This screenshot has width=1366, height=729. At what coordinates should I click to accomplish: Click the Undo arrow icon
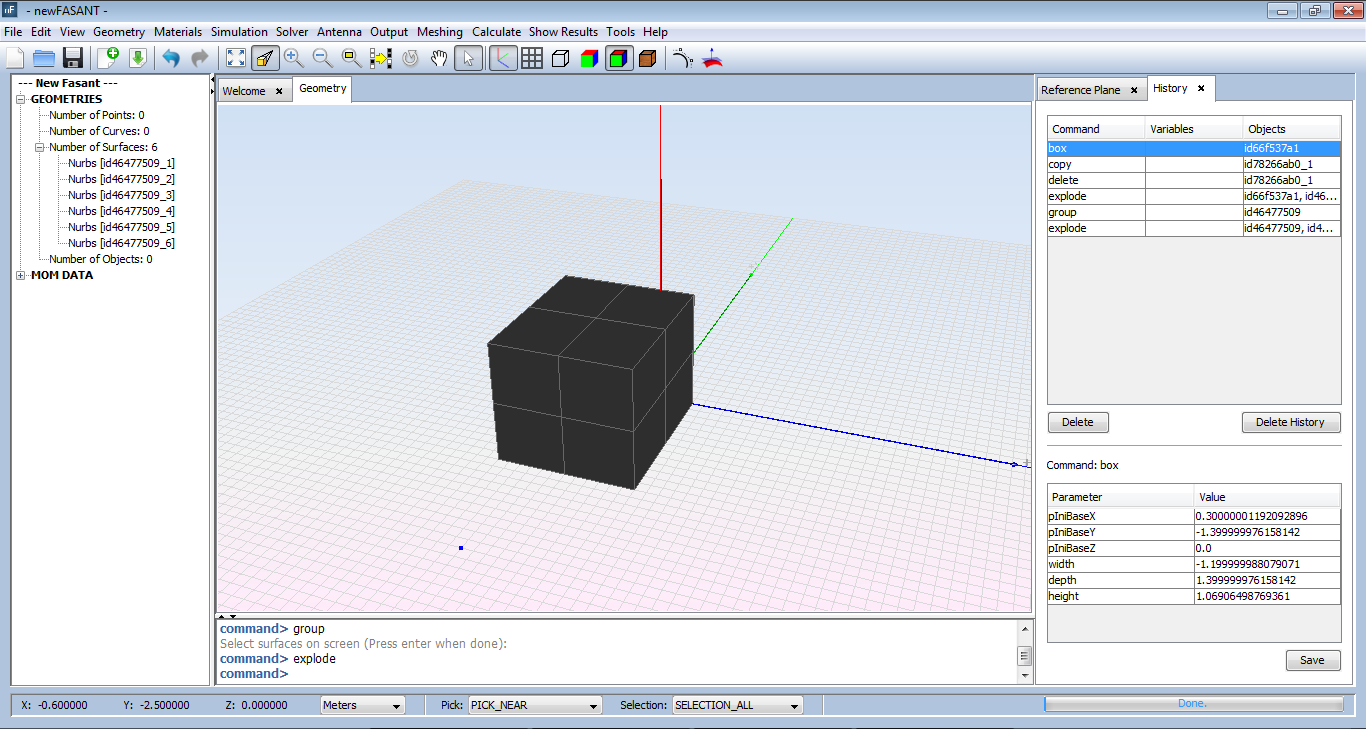[x=171, y=58]
